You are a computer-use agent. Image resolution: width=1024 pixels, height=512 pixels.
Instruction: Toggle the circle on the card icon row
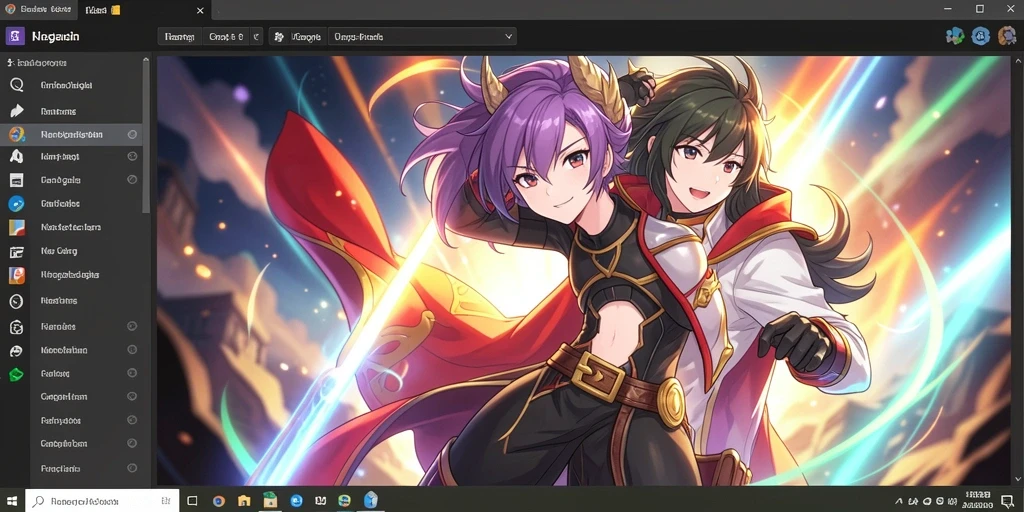tap(132, 179)
